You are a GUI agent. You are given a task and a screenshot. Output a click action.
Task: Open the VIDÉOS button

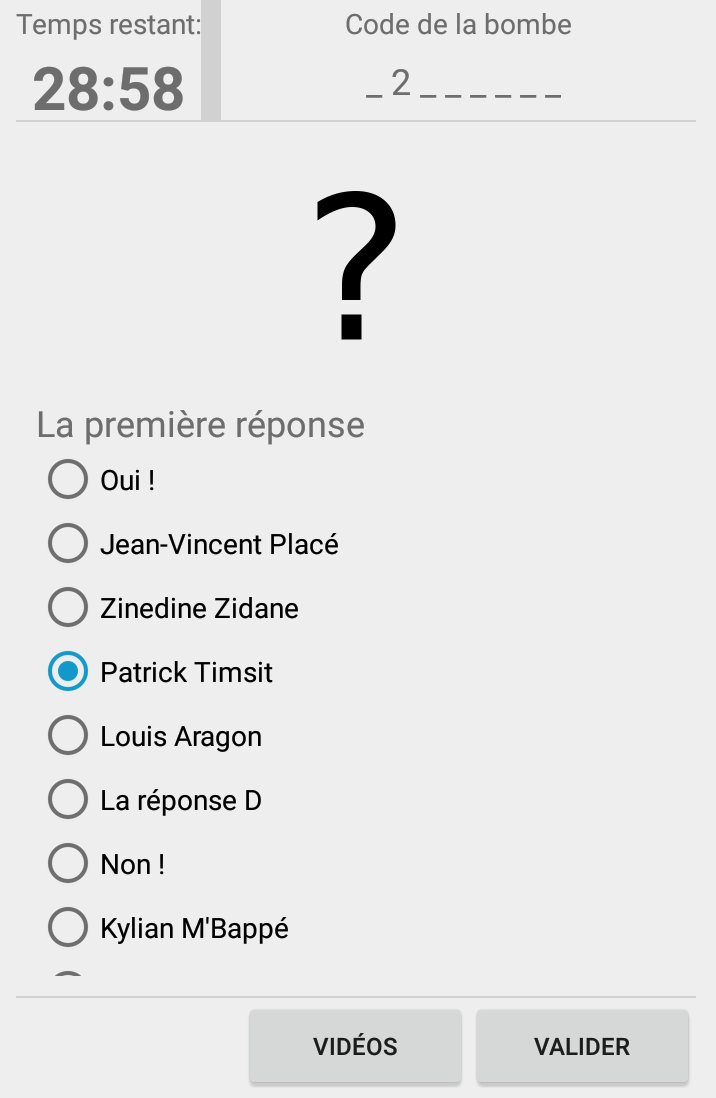point(355,1046)
